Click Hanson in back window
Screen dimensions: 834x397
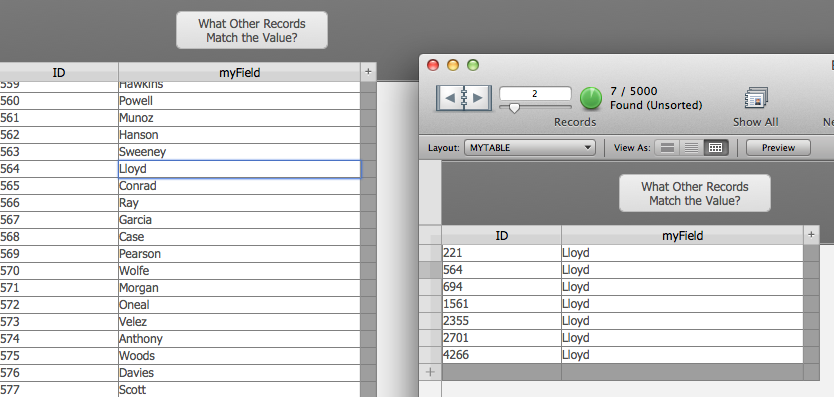point(239,135)
